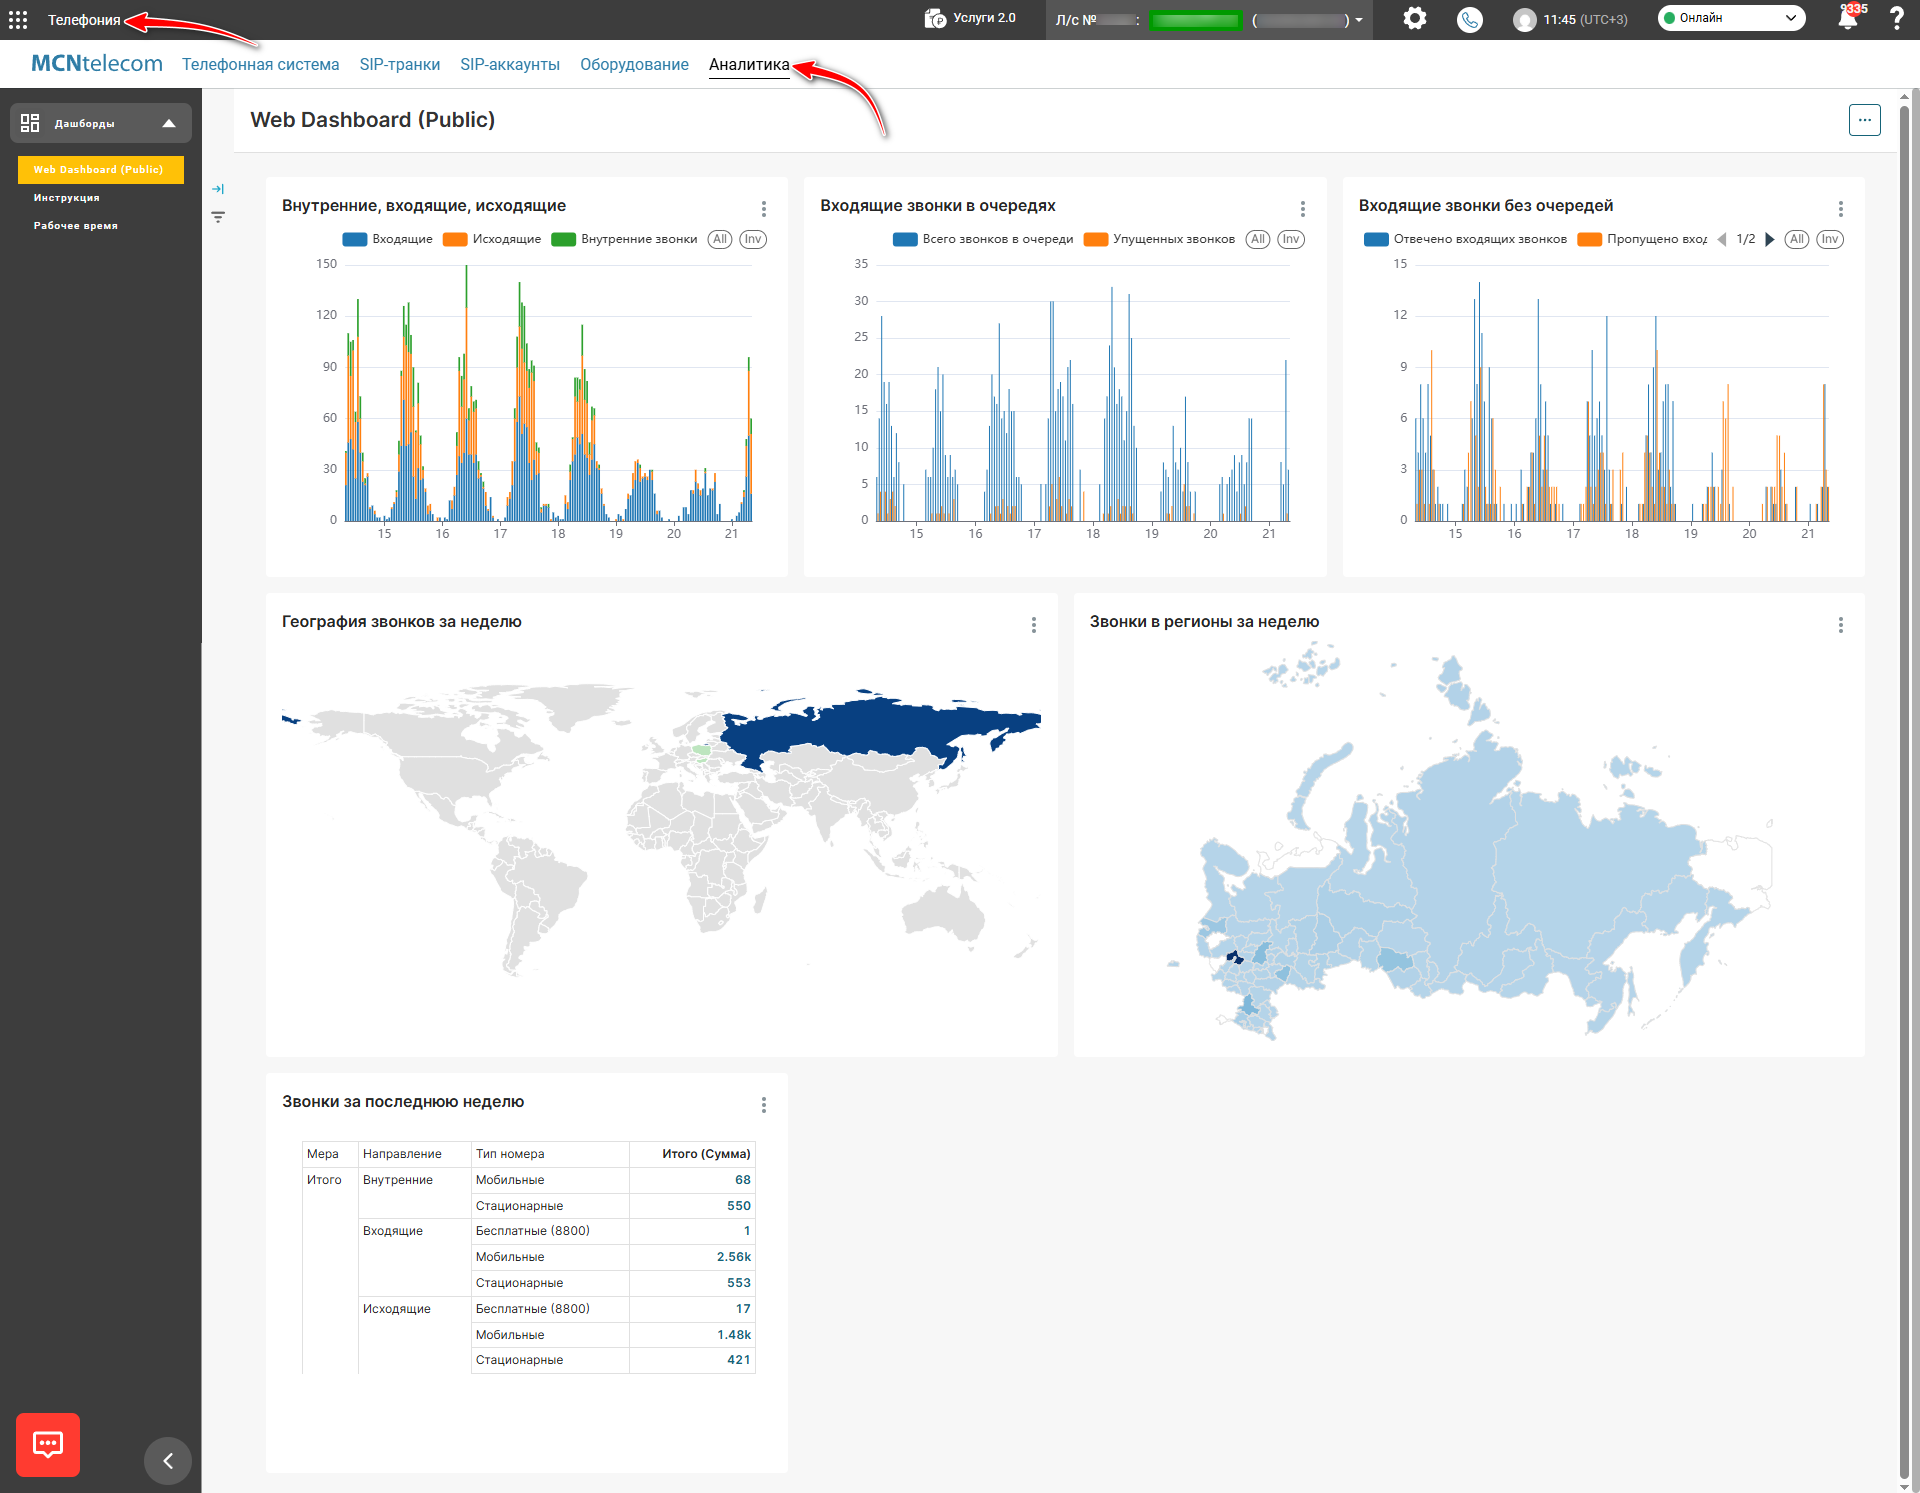Expand the account number dropdown arrow

(1359, 20)
